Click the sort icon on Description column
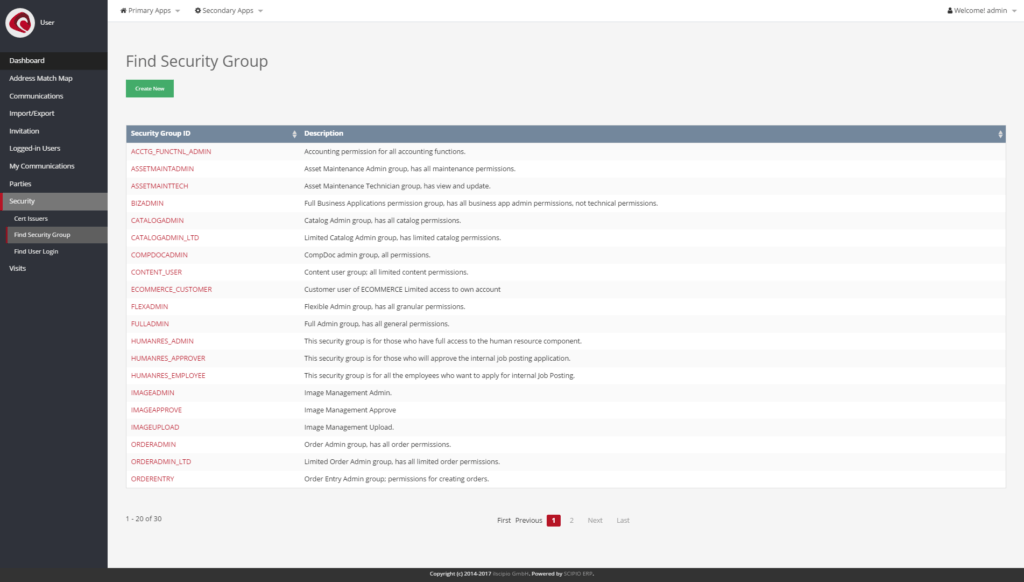The image size is (1024, 582). [x=1000, y=134]
